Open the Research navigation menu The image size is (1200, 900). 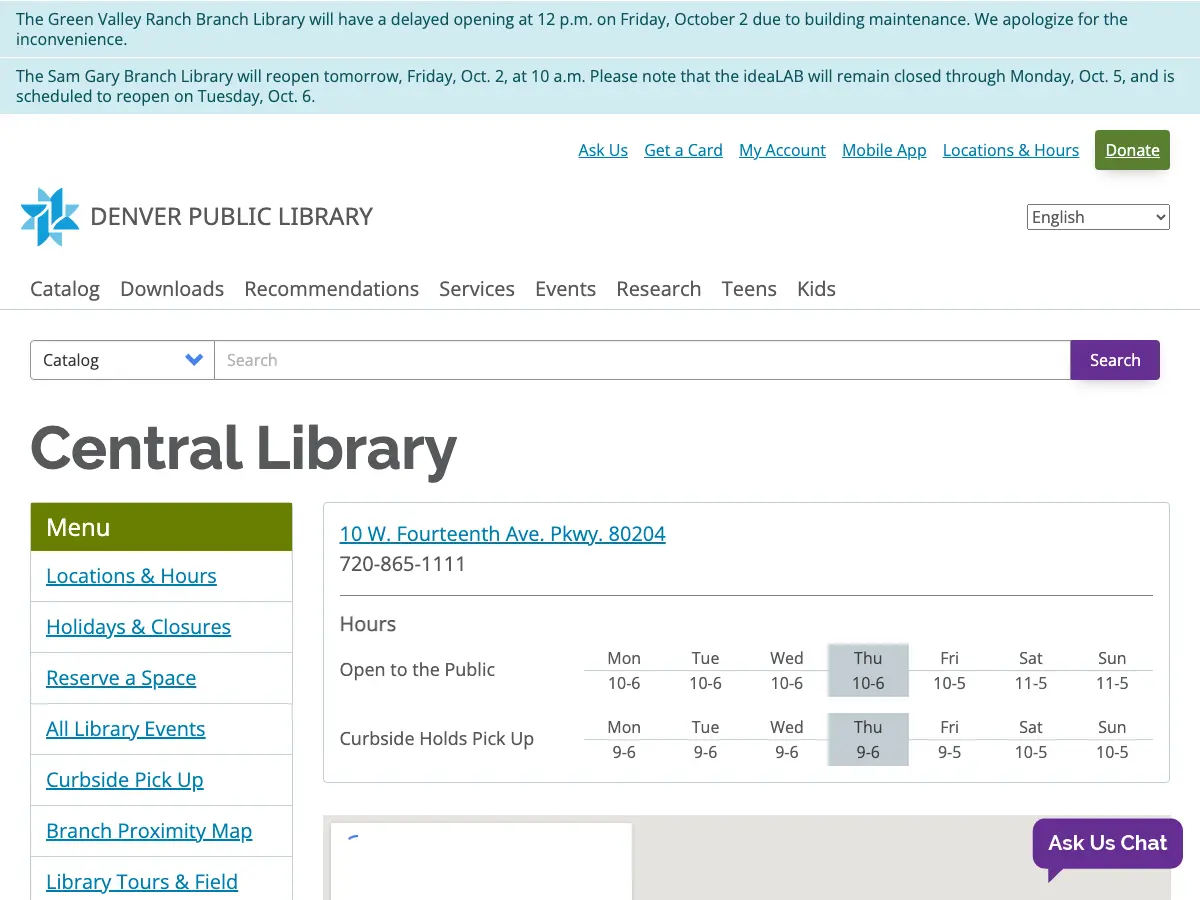tap(658, 289)
